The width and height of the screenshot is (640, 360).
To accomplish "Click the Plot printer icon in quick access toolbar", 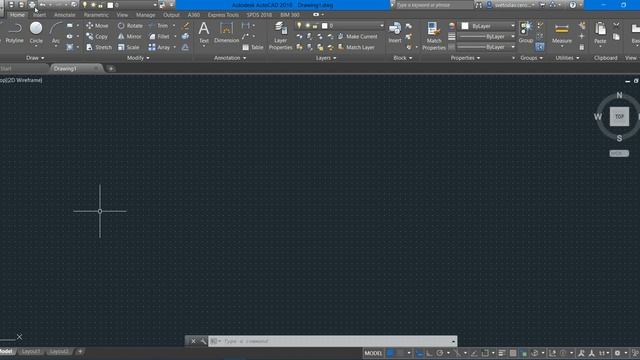I will [32, 5].
